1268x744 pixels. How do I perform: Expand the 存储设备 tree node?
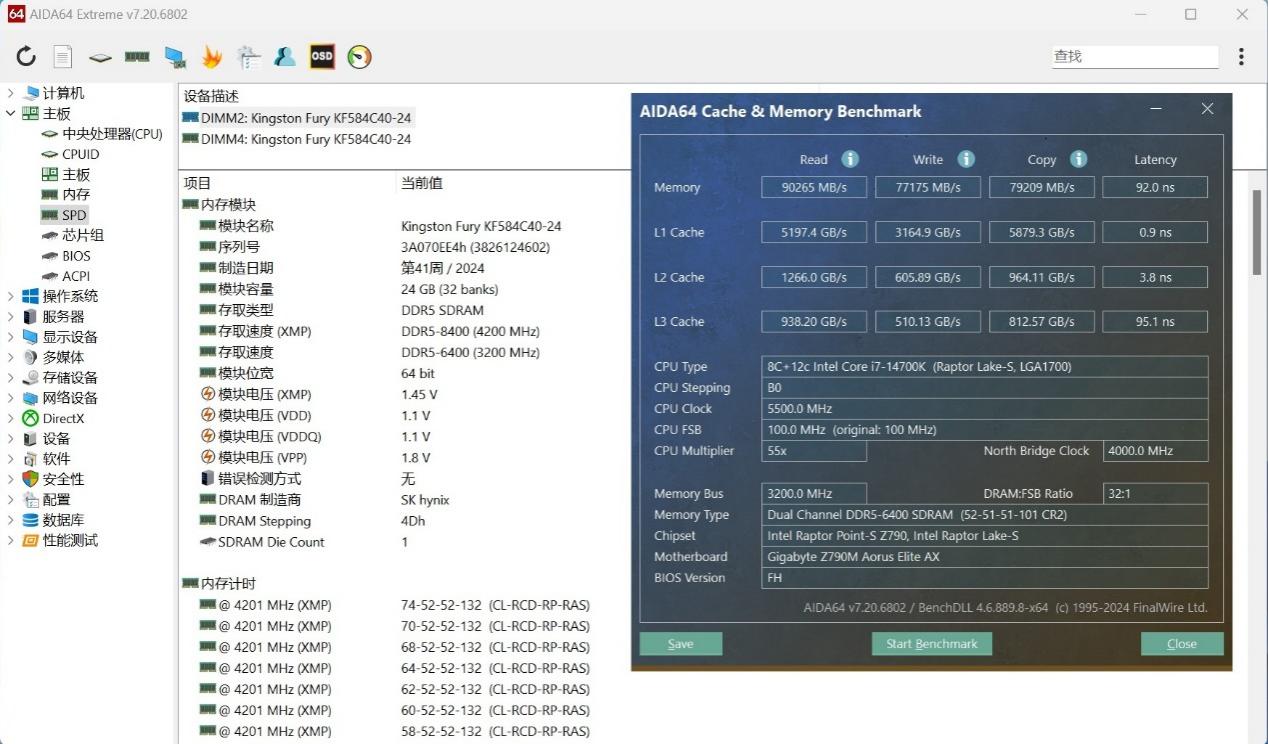point(11,377)
